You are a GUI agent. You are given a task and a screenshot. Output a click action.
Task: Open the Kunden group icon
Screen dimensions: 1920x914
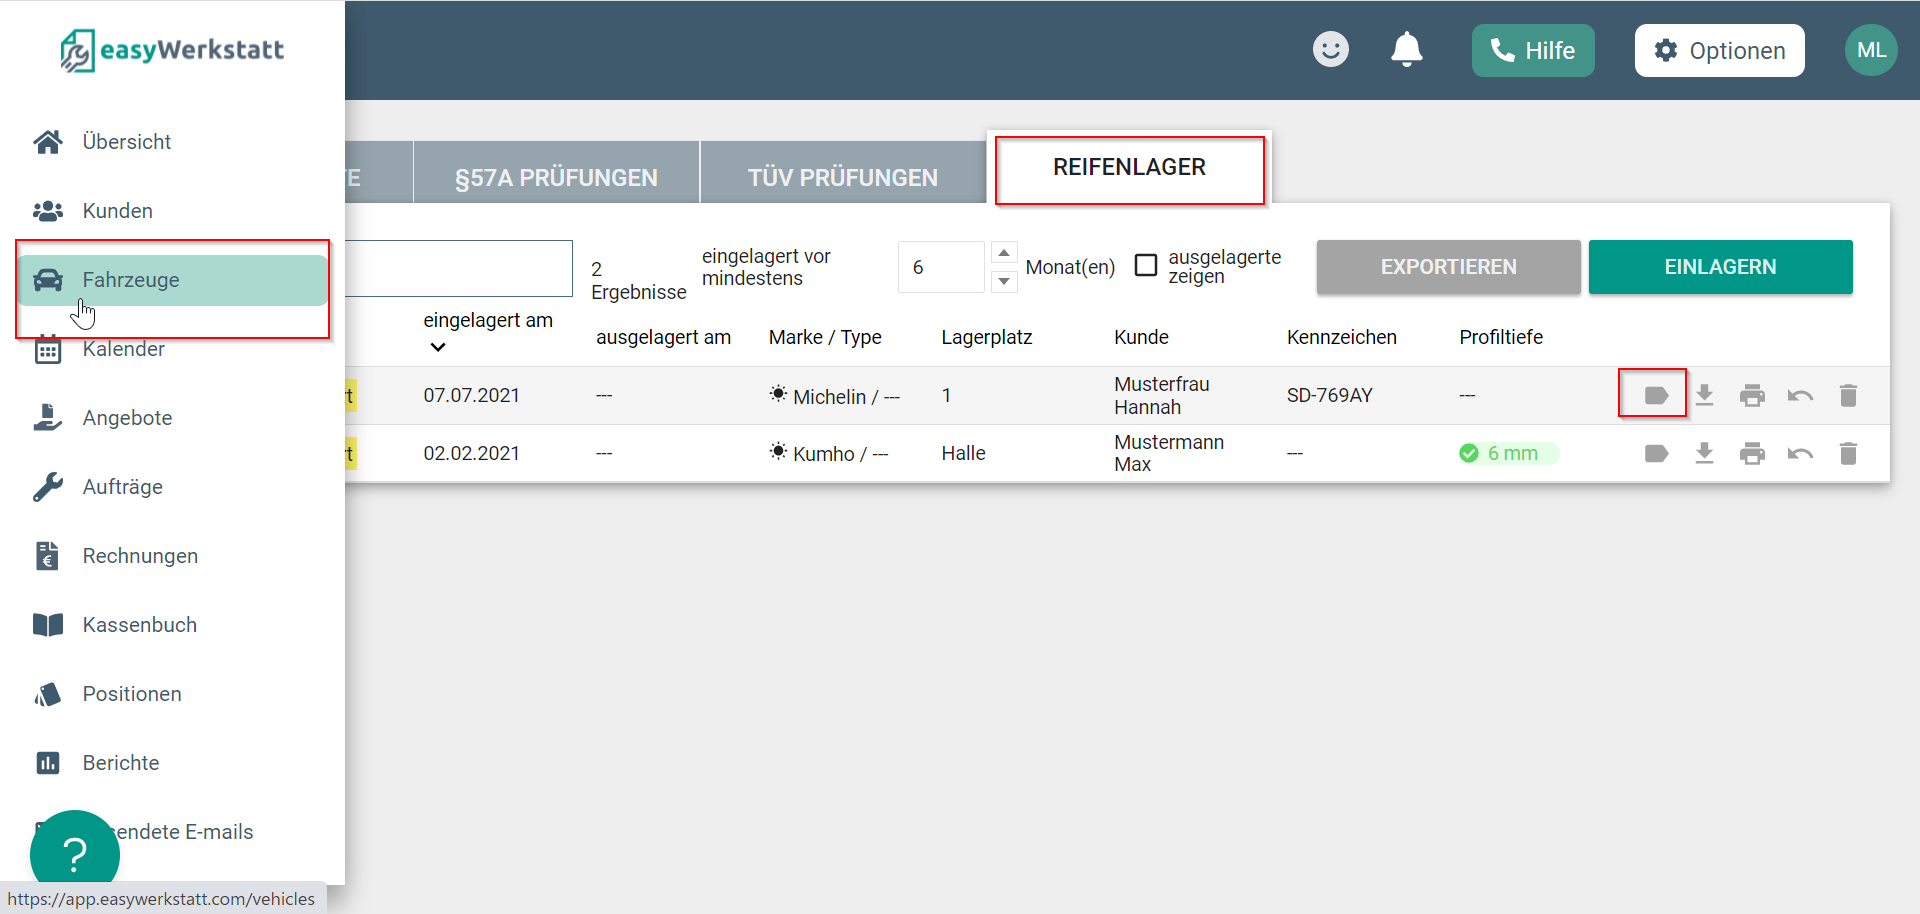coord(48,211)
